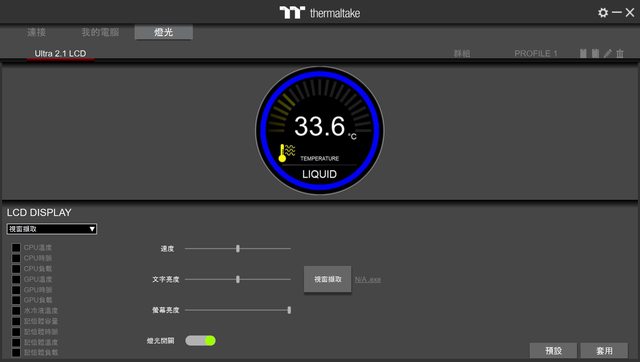Viewport: 640px width, 362px height.
Task: Open the 視窗擷取 dropdown under LCD DISPLAY
Action: [x=52, y=229]
